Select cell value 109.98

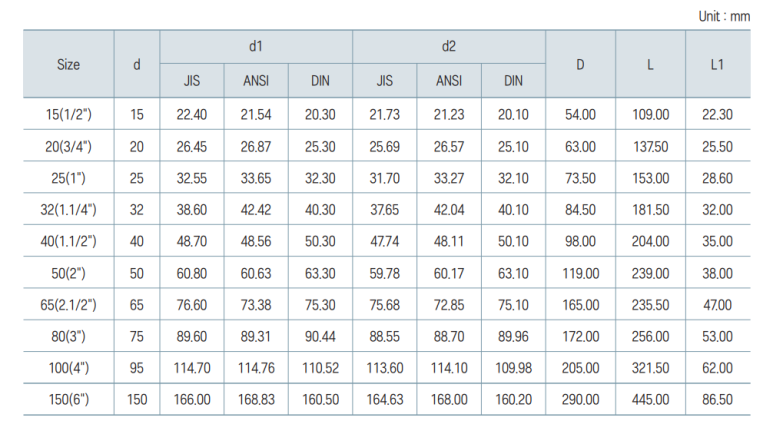(513, 368)
